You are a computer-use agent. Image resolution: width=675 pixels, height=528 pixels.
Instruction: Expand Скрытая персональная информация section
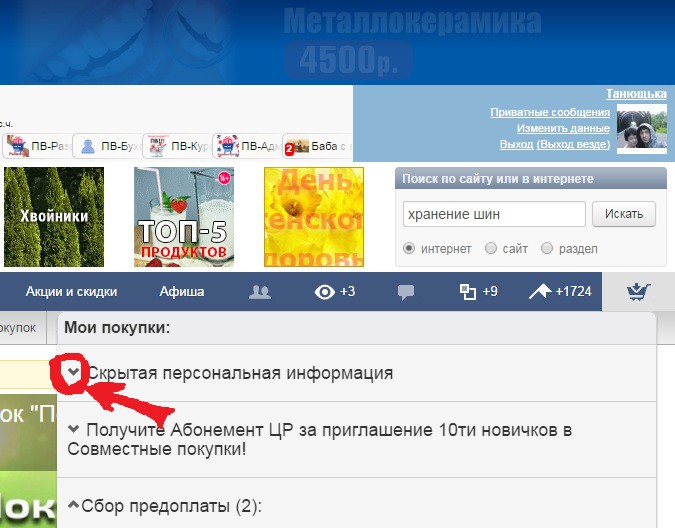point(73,372)
